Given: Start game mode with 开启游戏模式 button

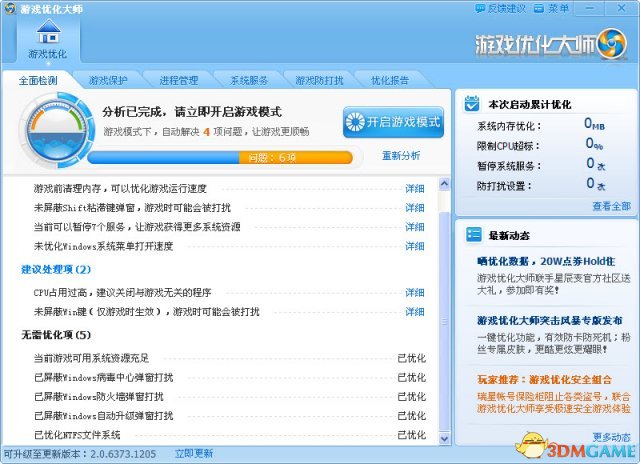Looking at the screenshot, I should 393,122.
